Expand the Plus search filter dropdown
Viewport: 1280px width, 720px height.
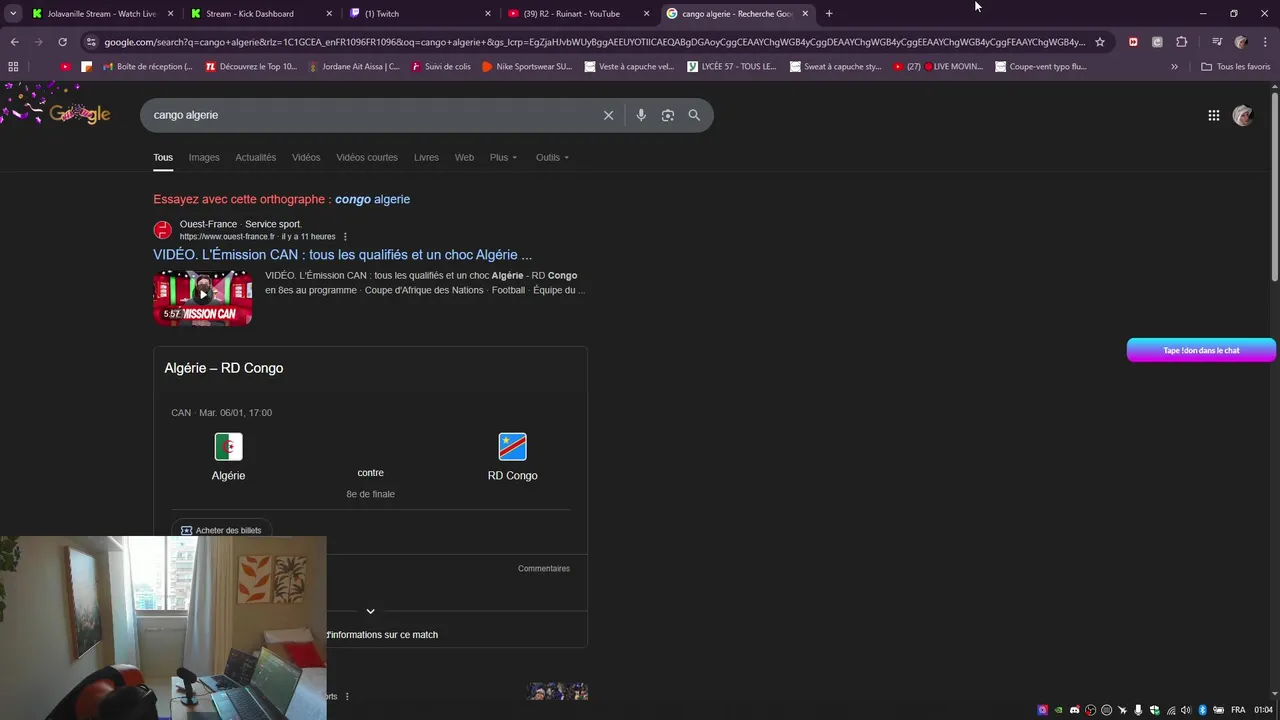503,157
